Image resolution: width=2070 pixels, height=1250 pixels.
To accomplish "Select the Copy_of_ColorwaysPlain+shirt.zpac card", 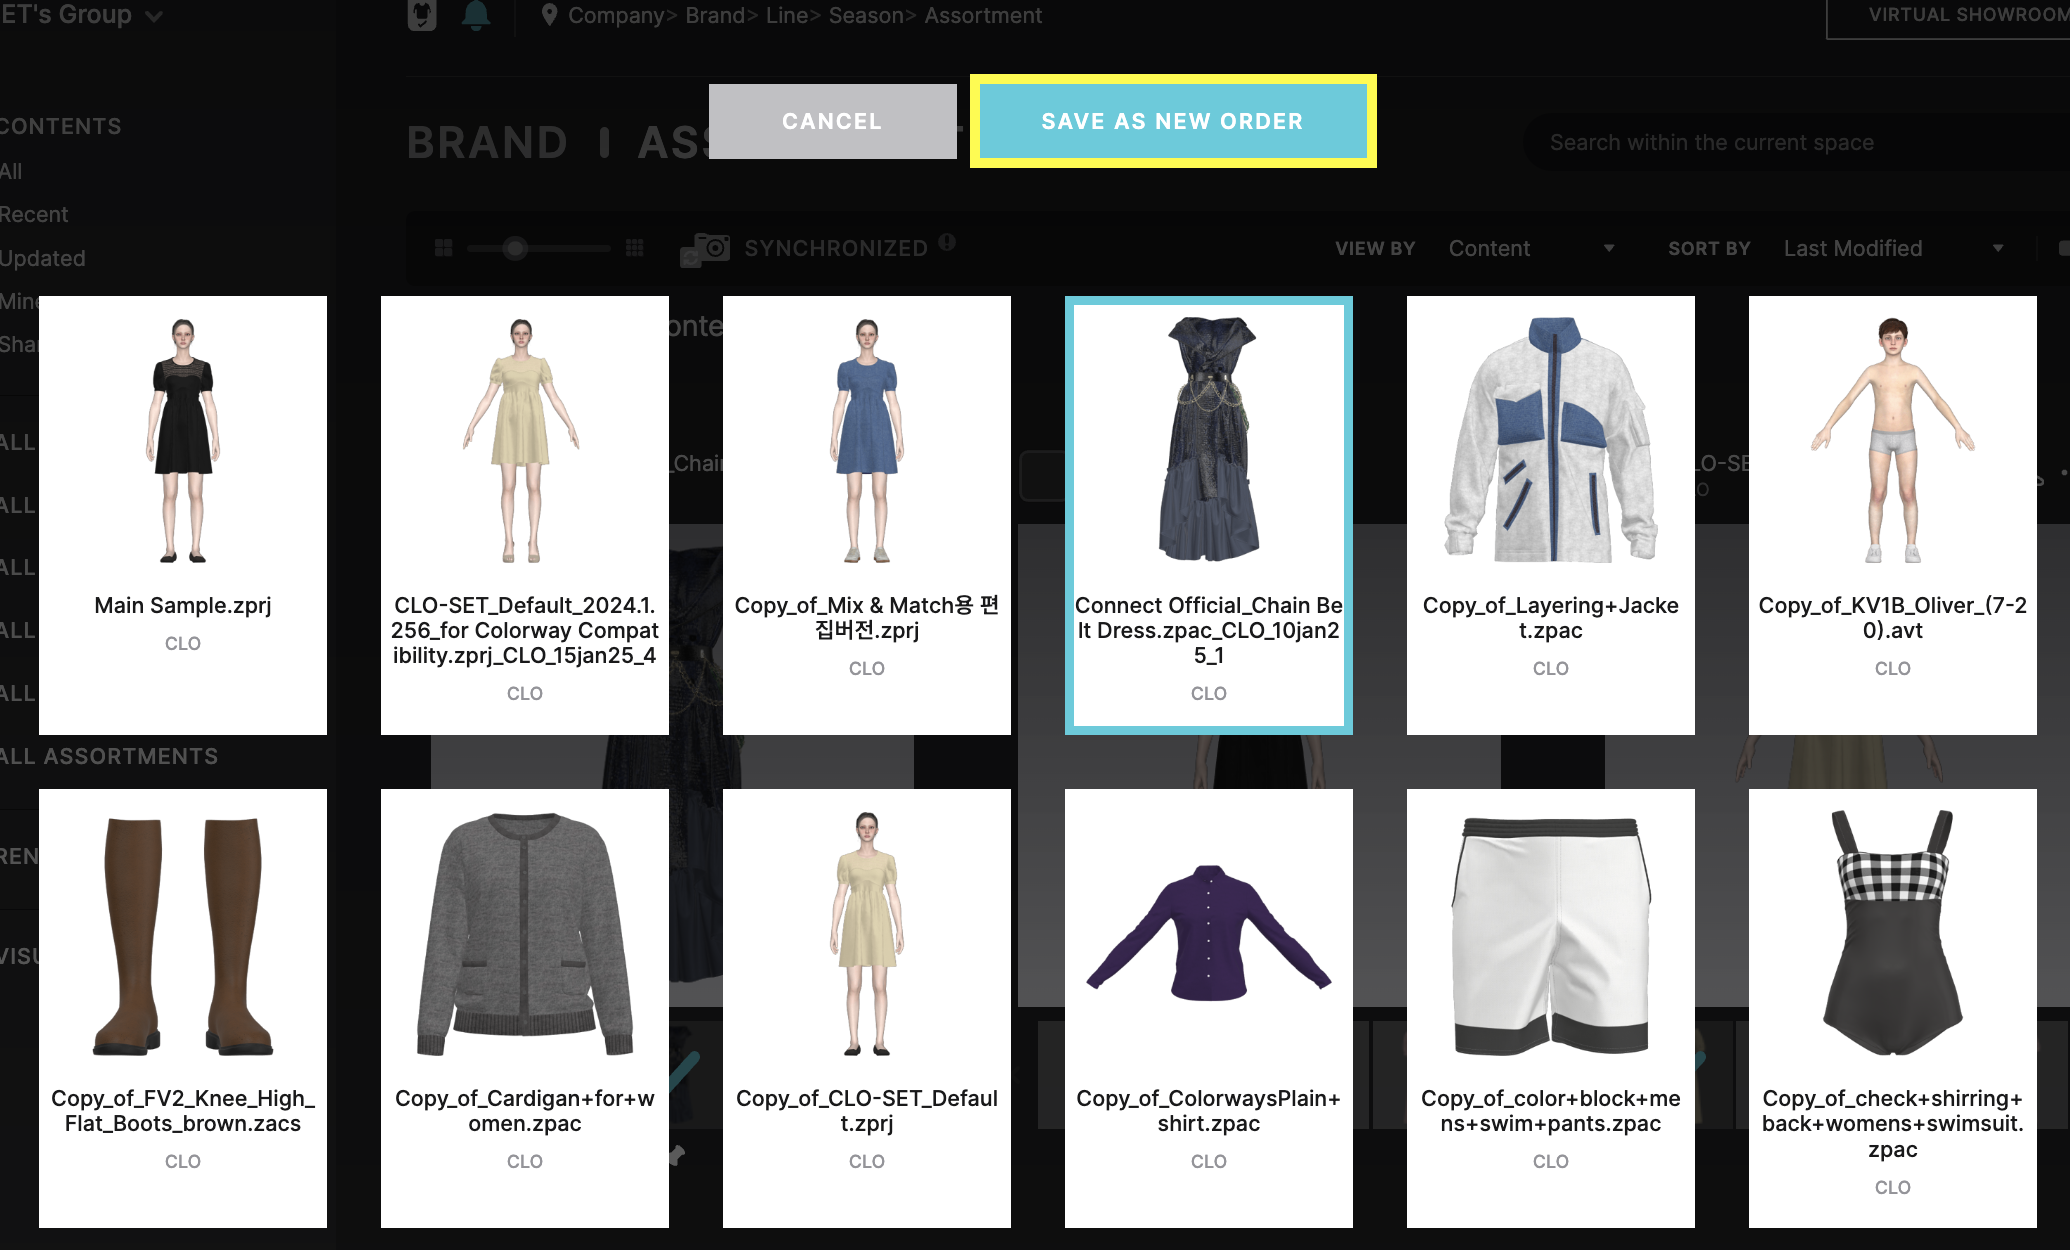I will coord(1209,1008).
